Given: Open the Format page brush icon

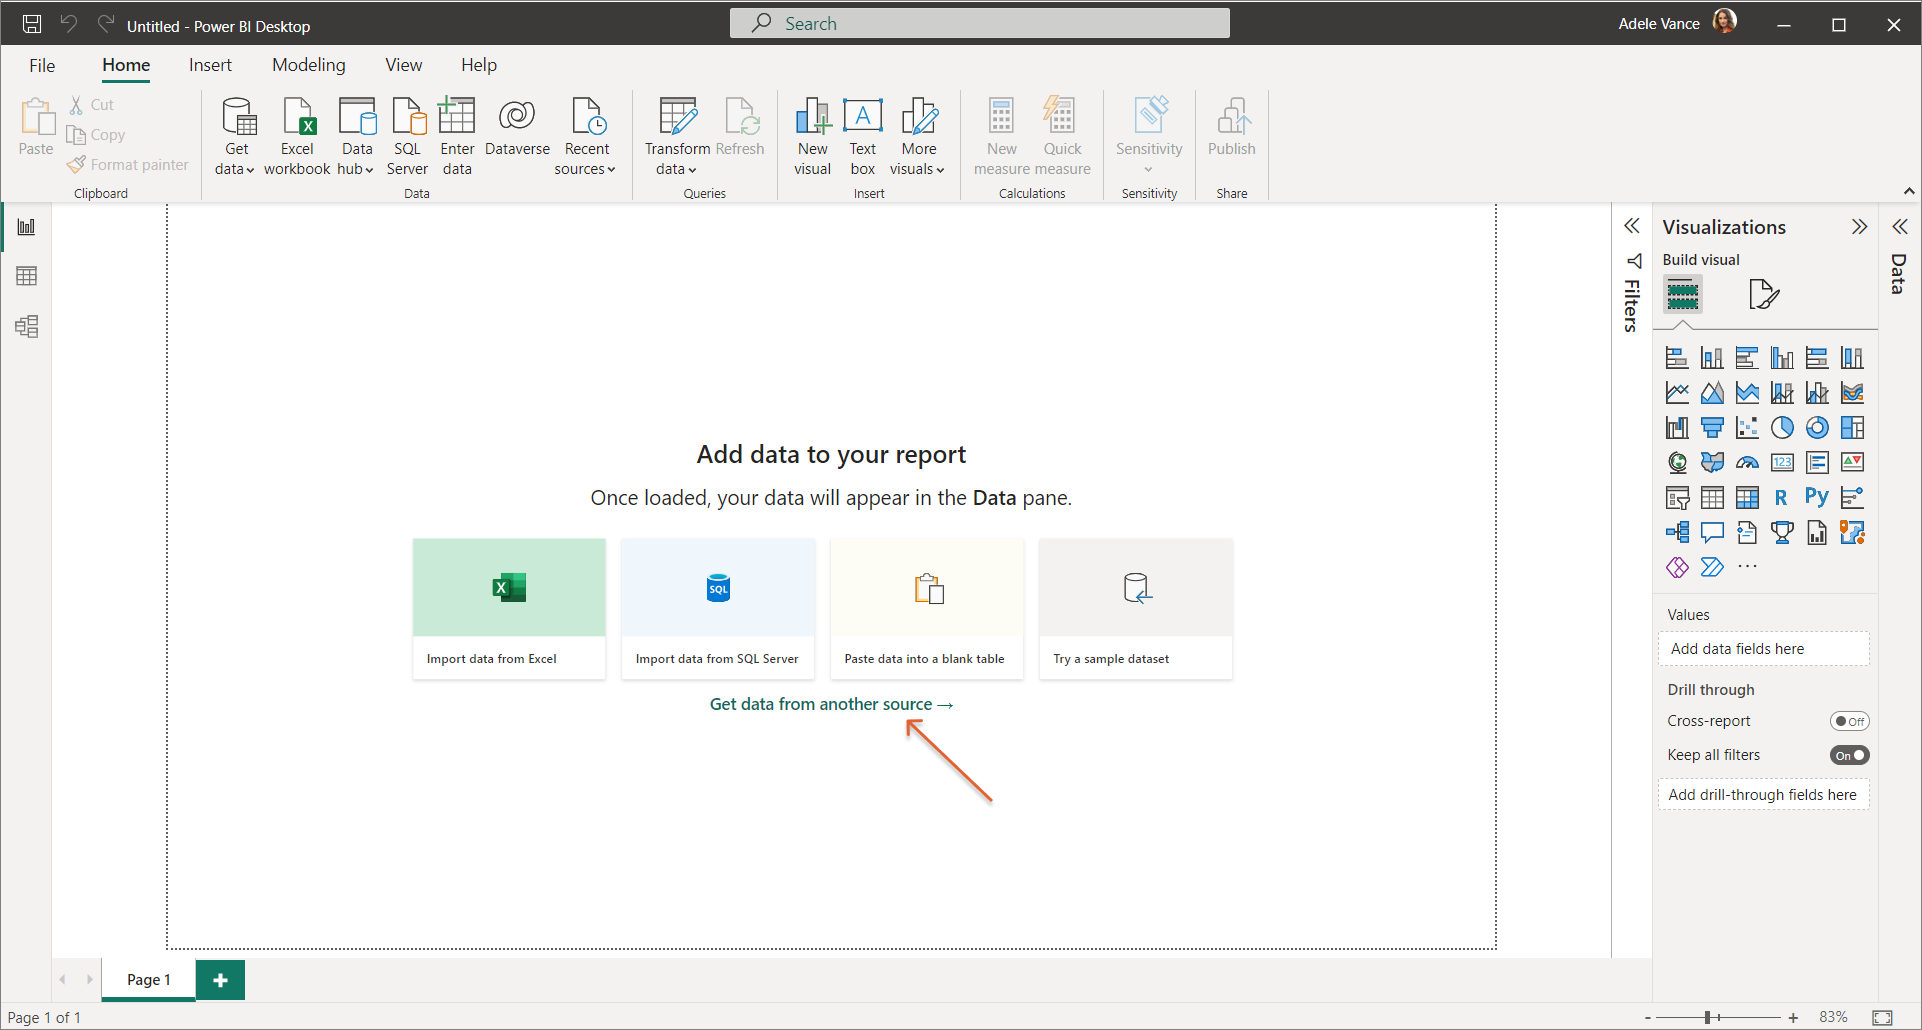Looking at the screenshot, I should tap(1765, 294).
